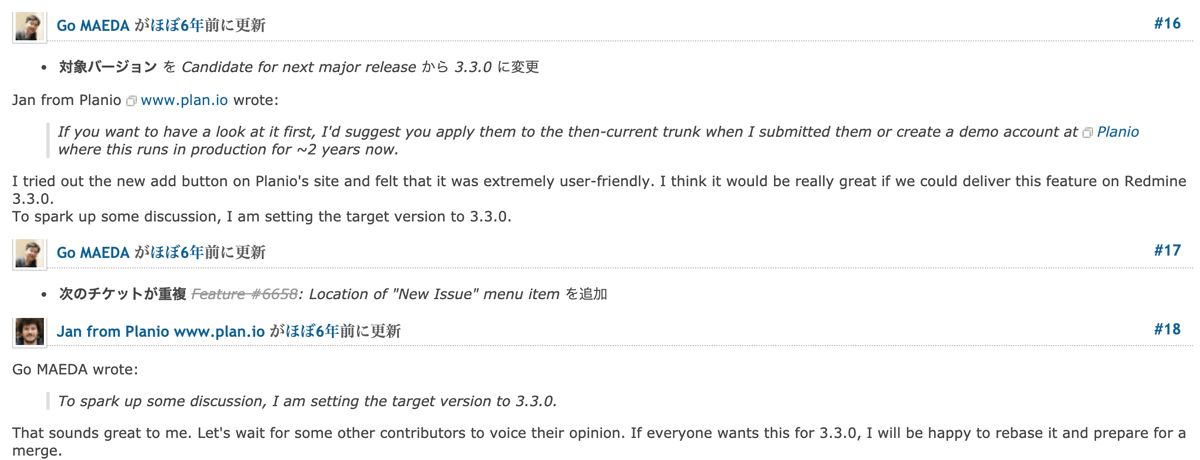The height and width of the screenshot is (460, 1200).
Task: Open Jan from Planio www.plan.io author link
Action: tap(161, 331)
